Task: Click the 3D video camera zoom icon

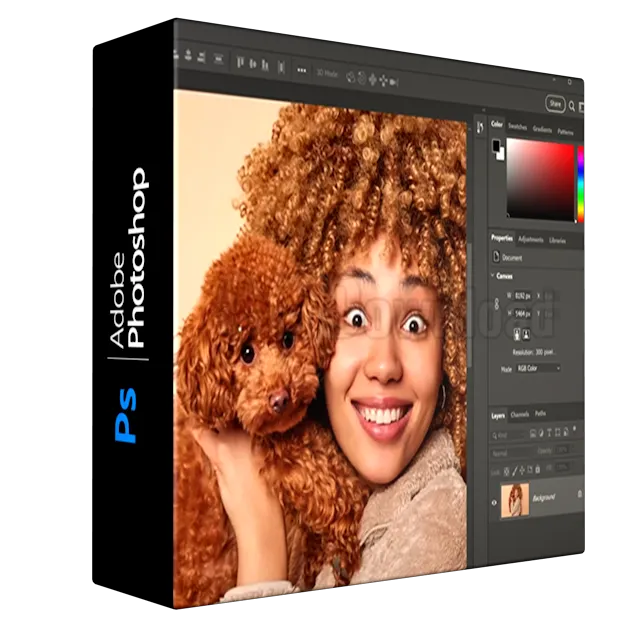Action: (393, 83)
